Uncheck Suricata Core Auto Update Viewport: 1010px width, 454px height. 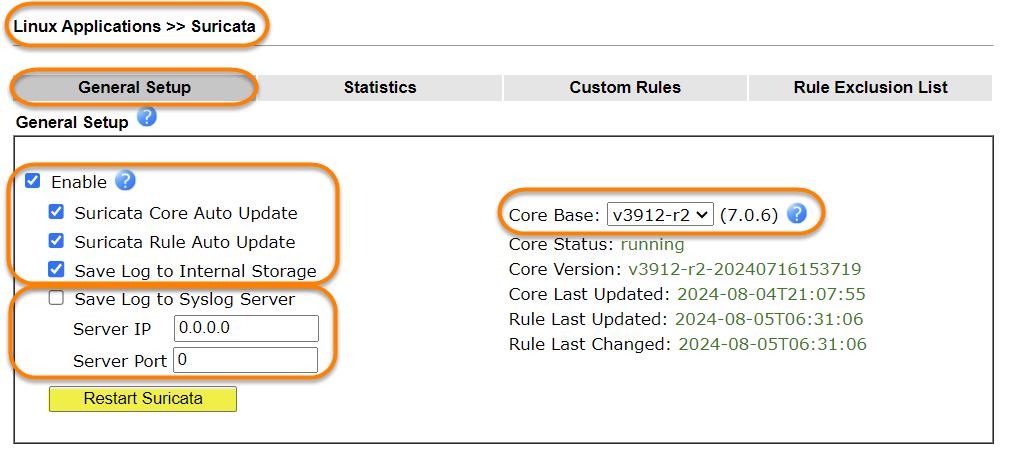tap(57, 211)
